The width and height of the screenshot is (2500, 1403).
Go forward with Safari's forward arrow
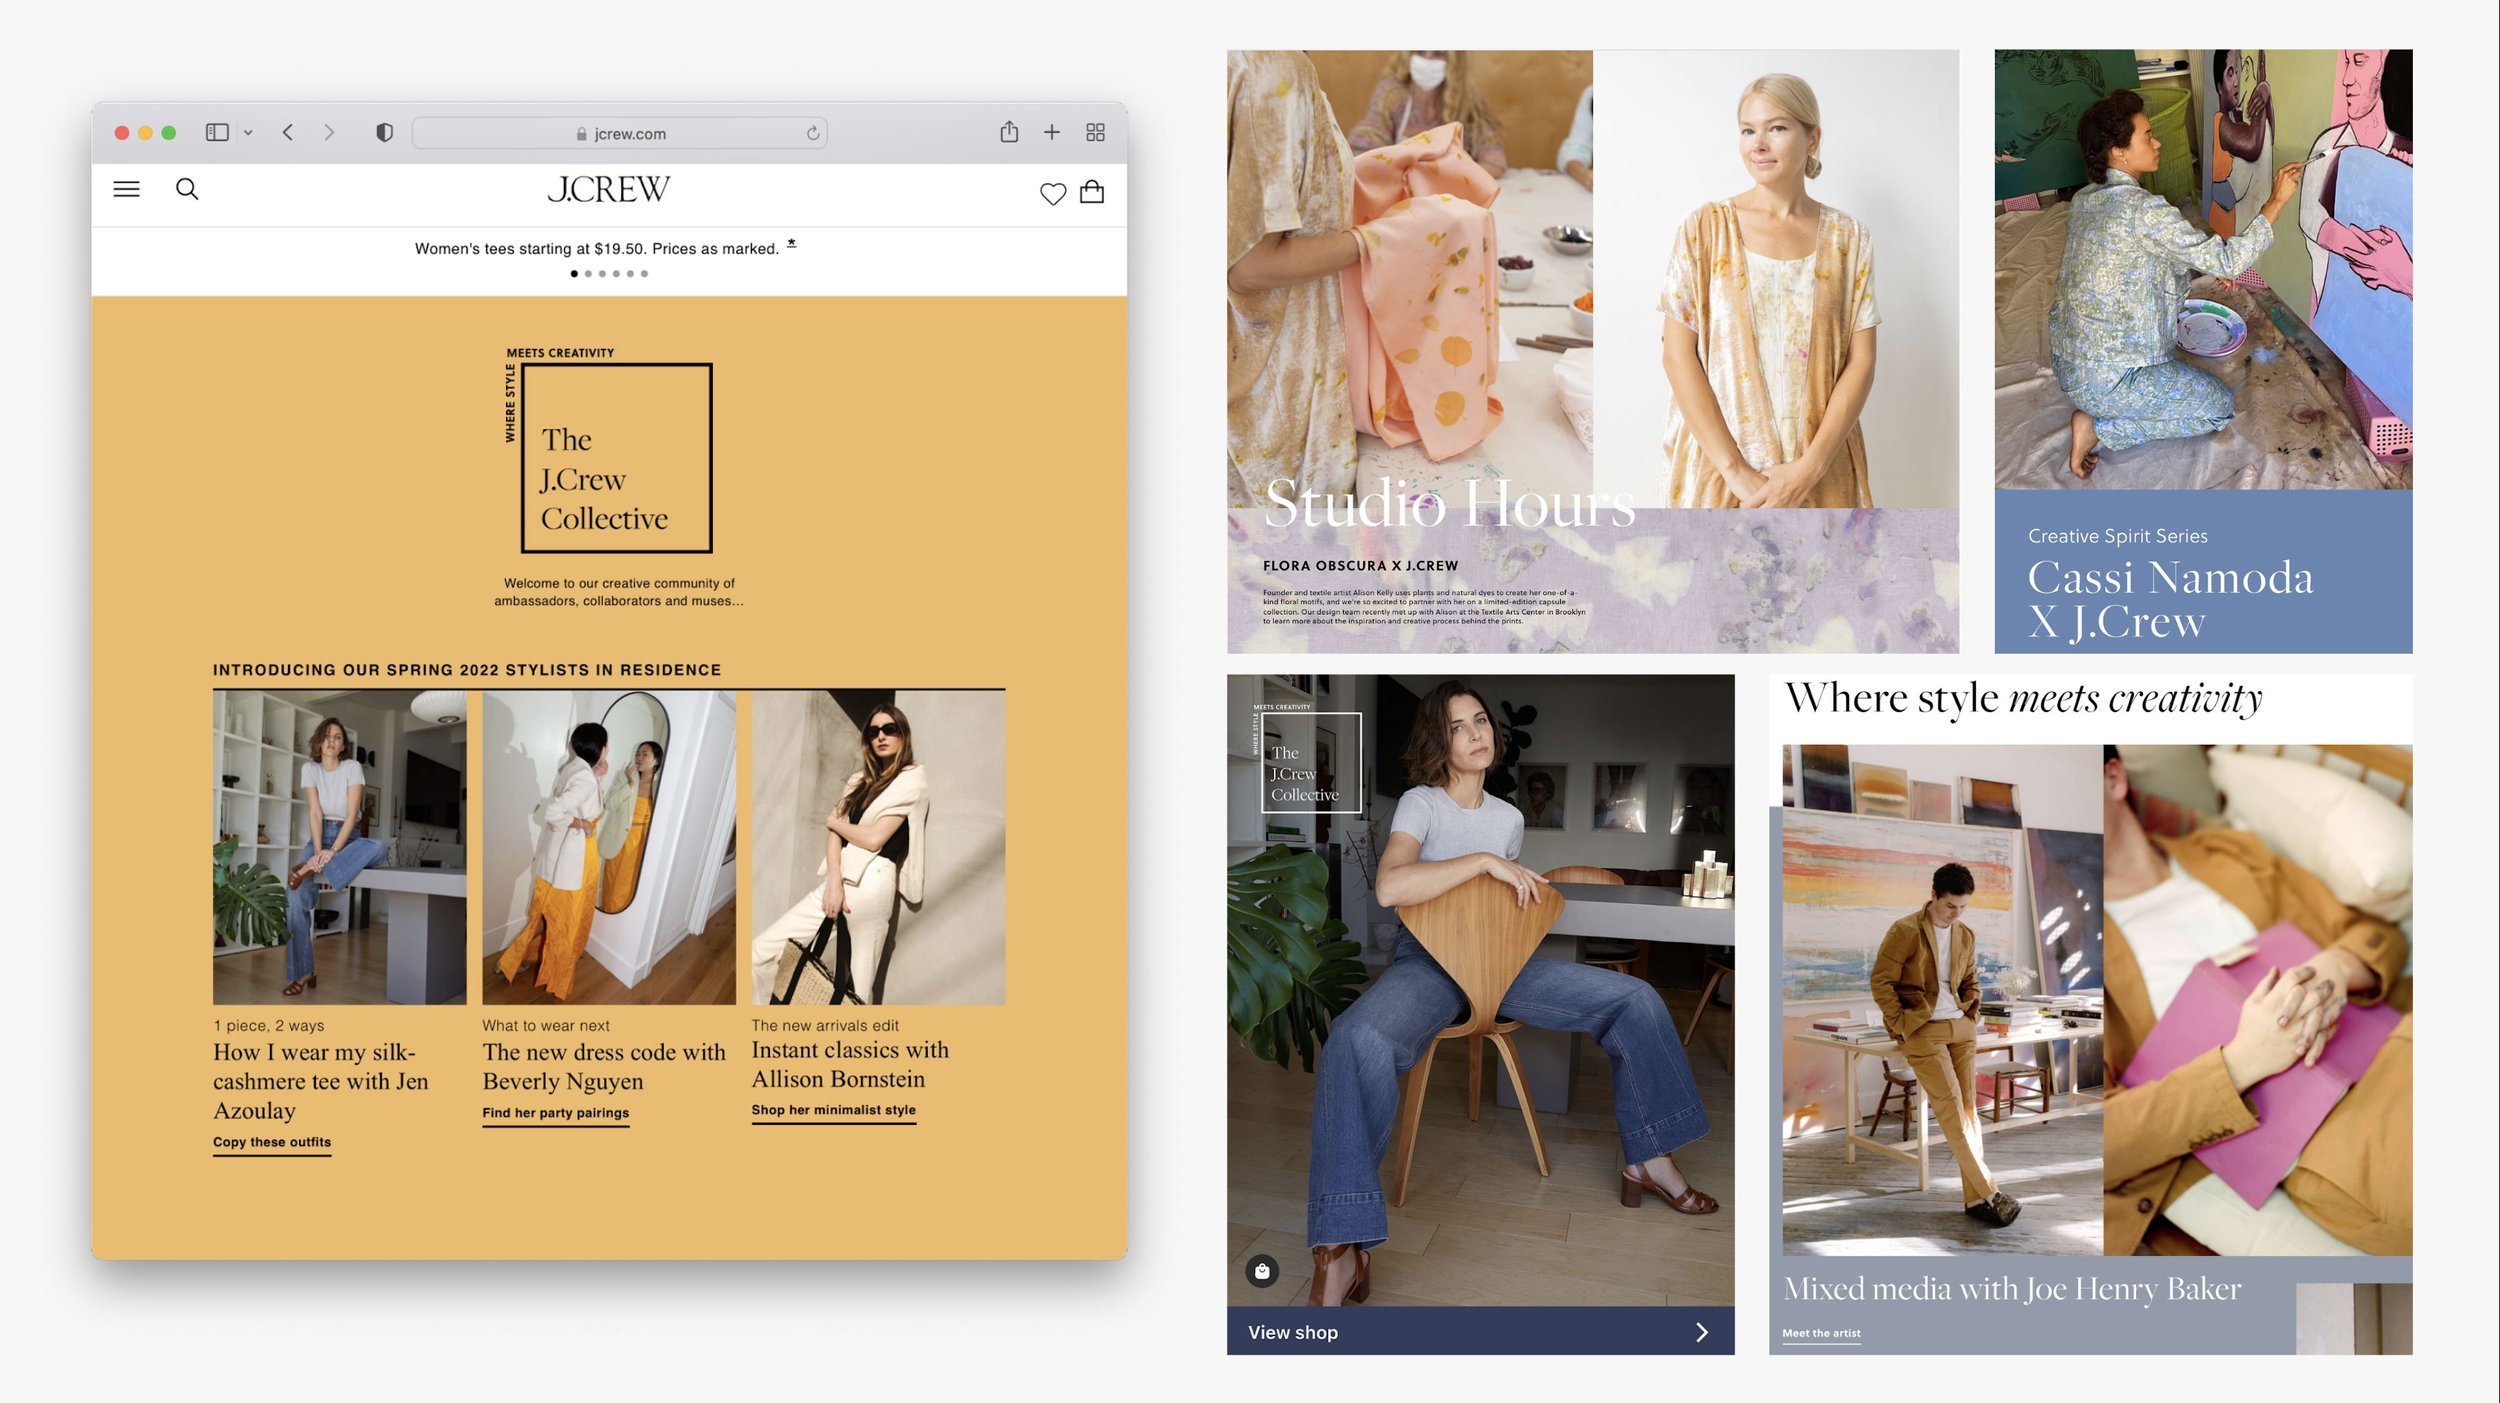click(329, 132)
